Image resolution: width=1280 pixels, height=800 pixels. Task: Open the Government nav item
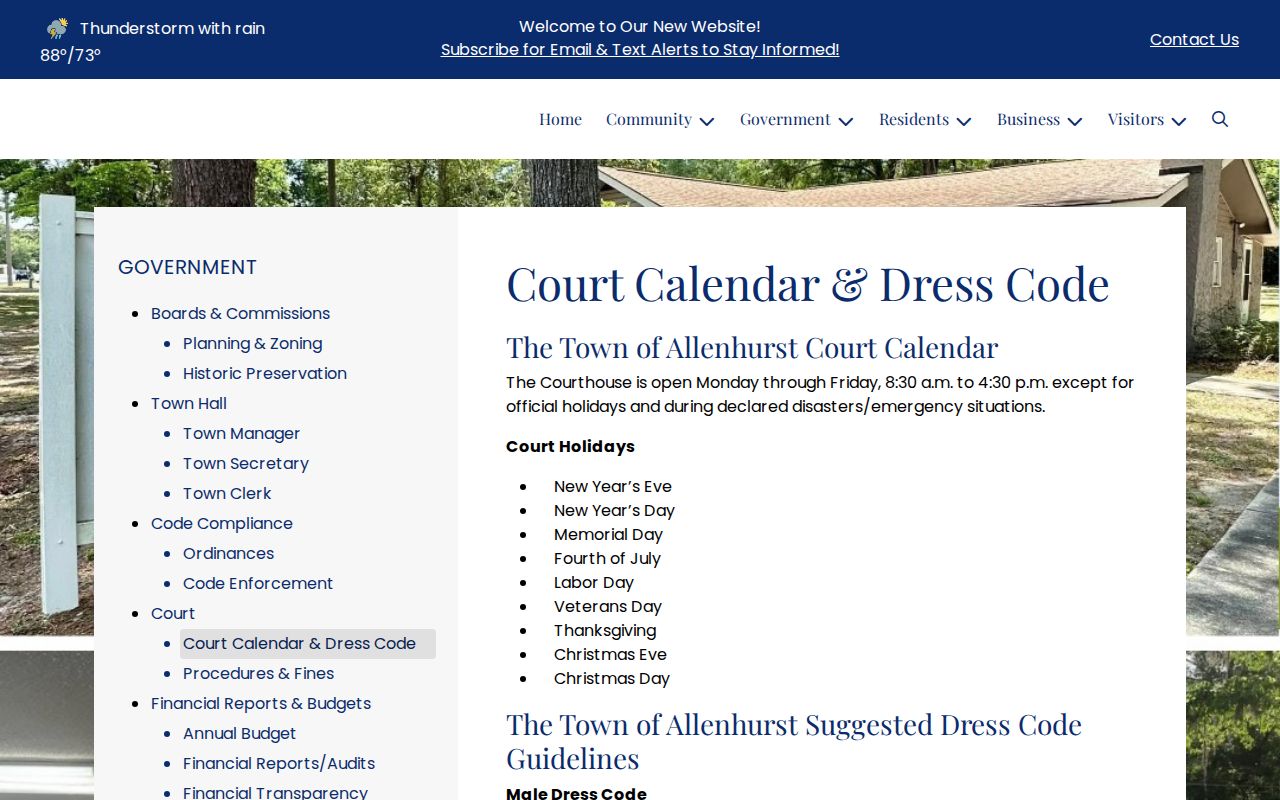785,119
